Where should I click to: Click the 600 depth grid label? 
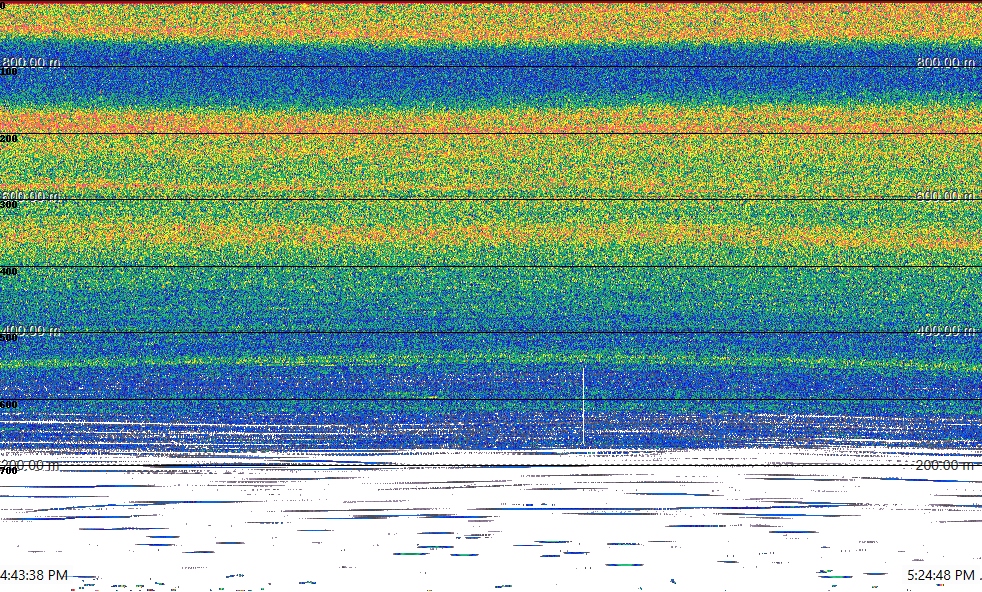click(x=9, y=405)
